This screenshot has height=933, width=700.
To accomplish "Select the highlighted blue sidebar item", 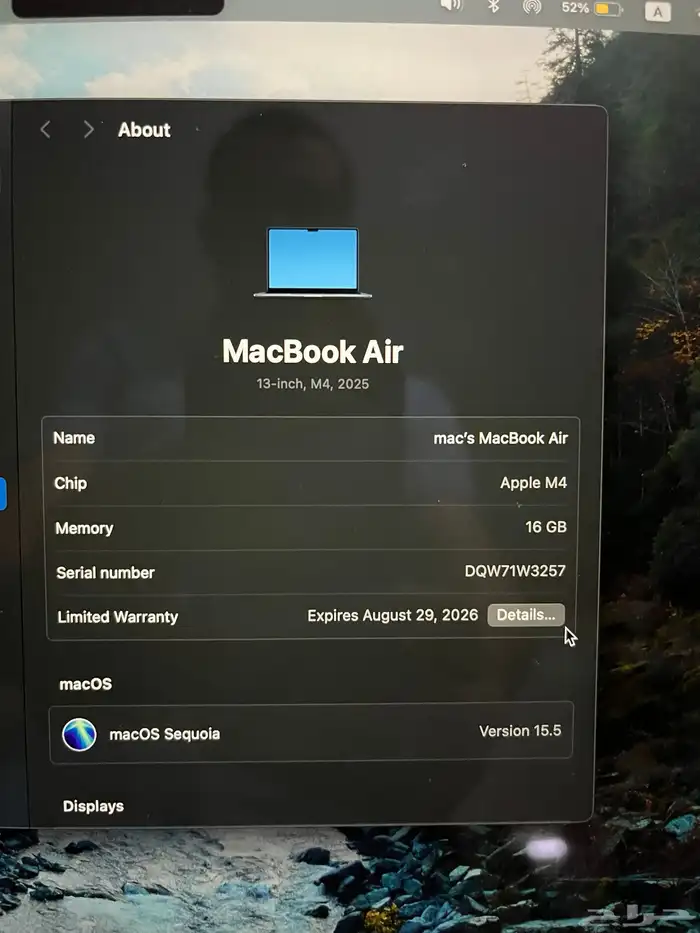I will click(x=3, y=494).
